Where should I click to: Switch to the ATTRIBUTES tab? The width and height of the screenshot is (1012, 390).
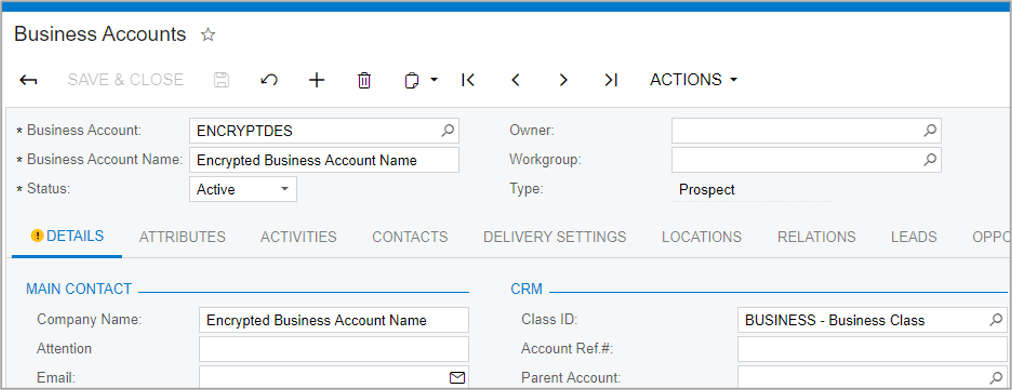182,237
